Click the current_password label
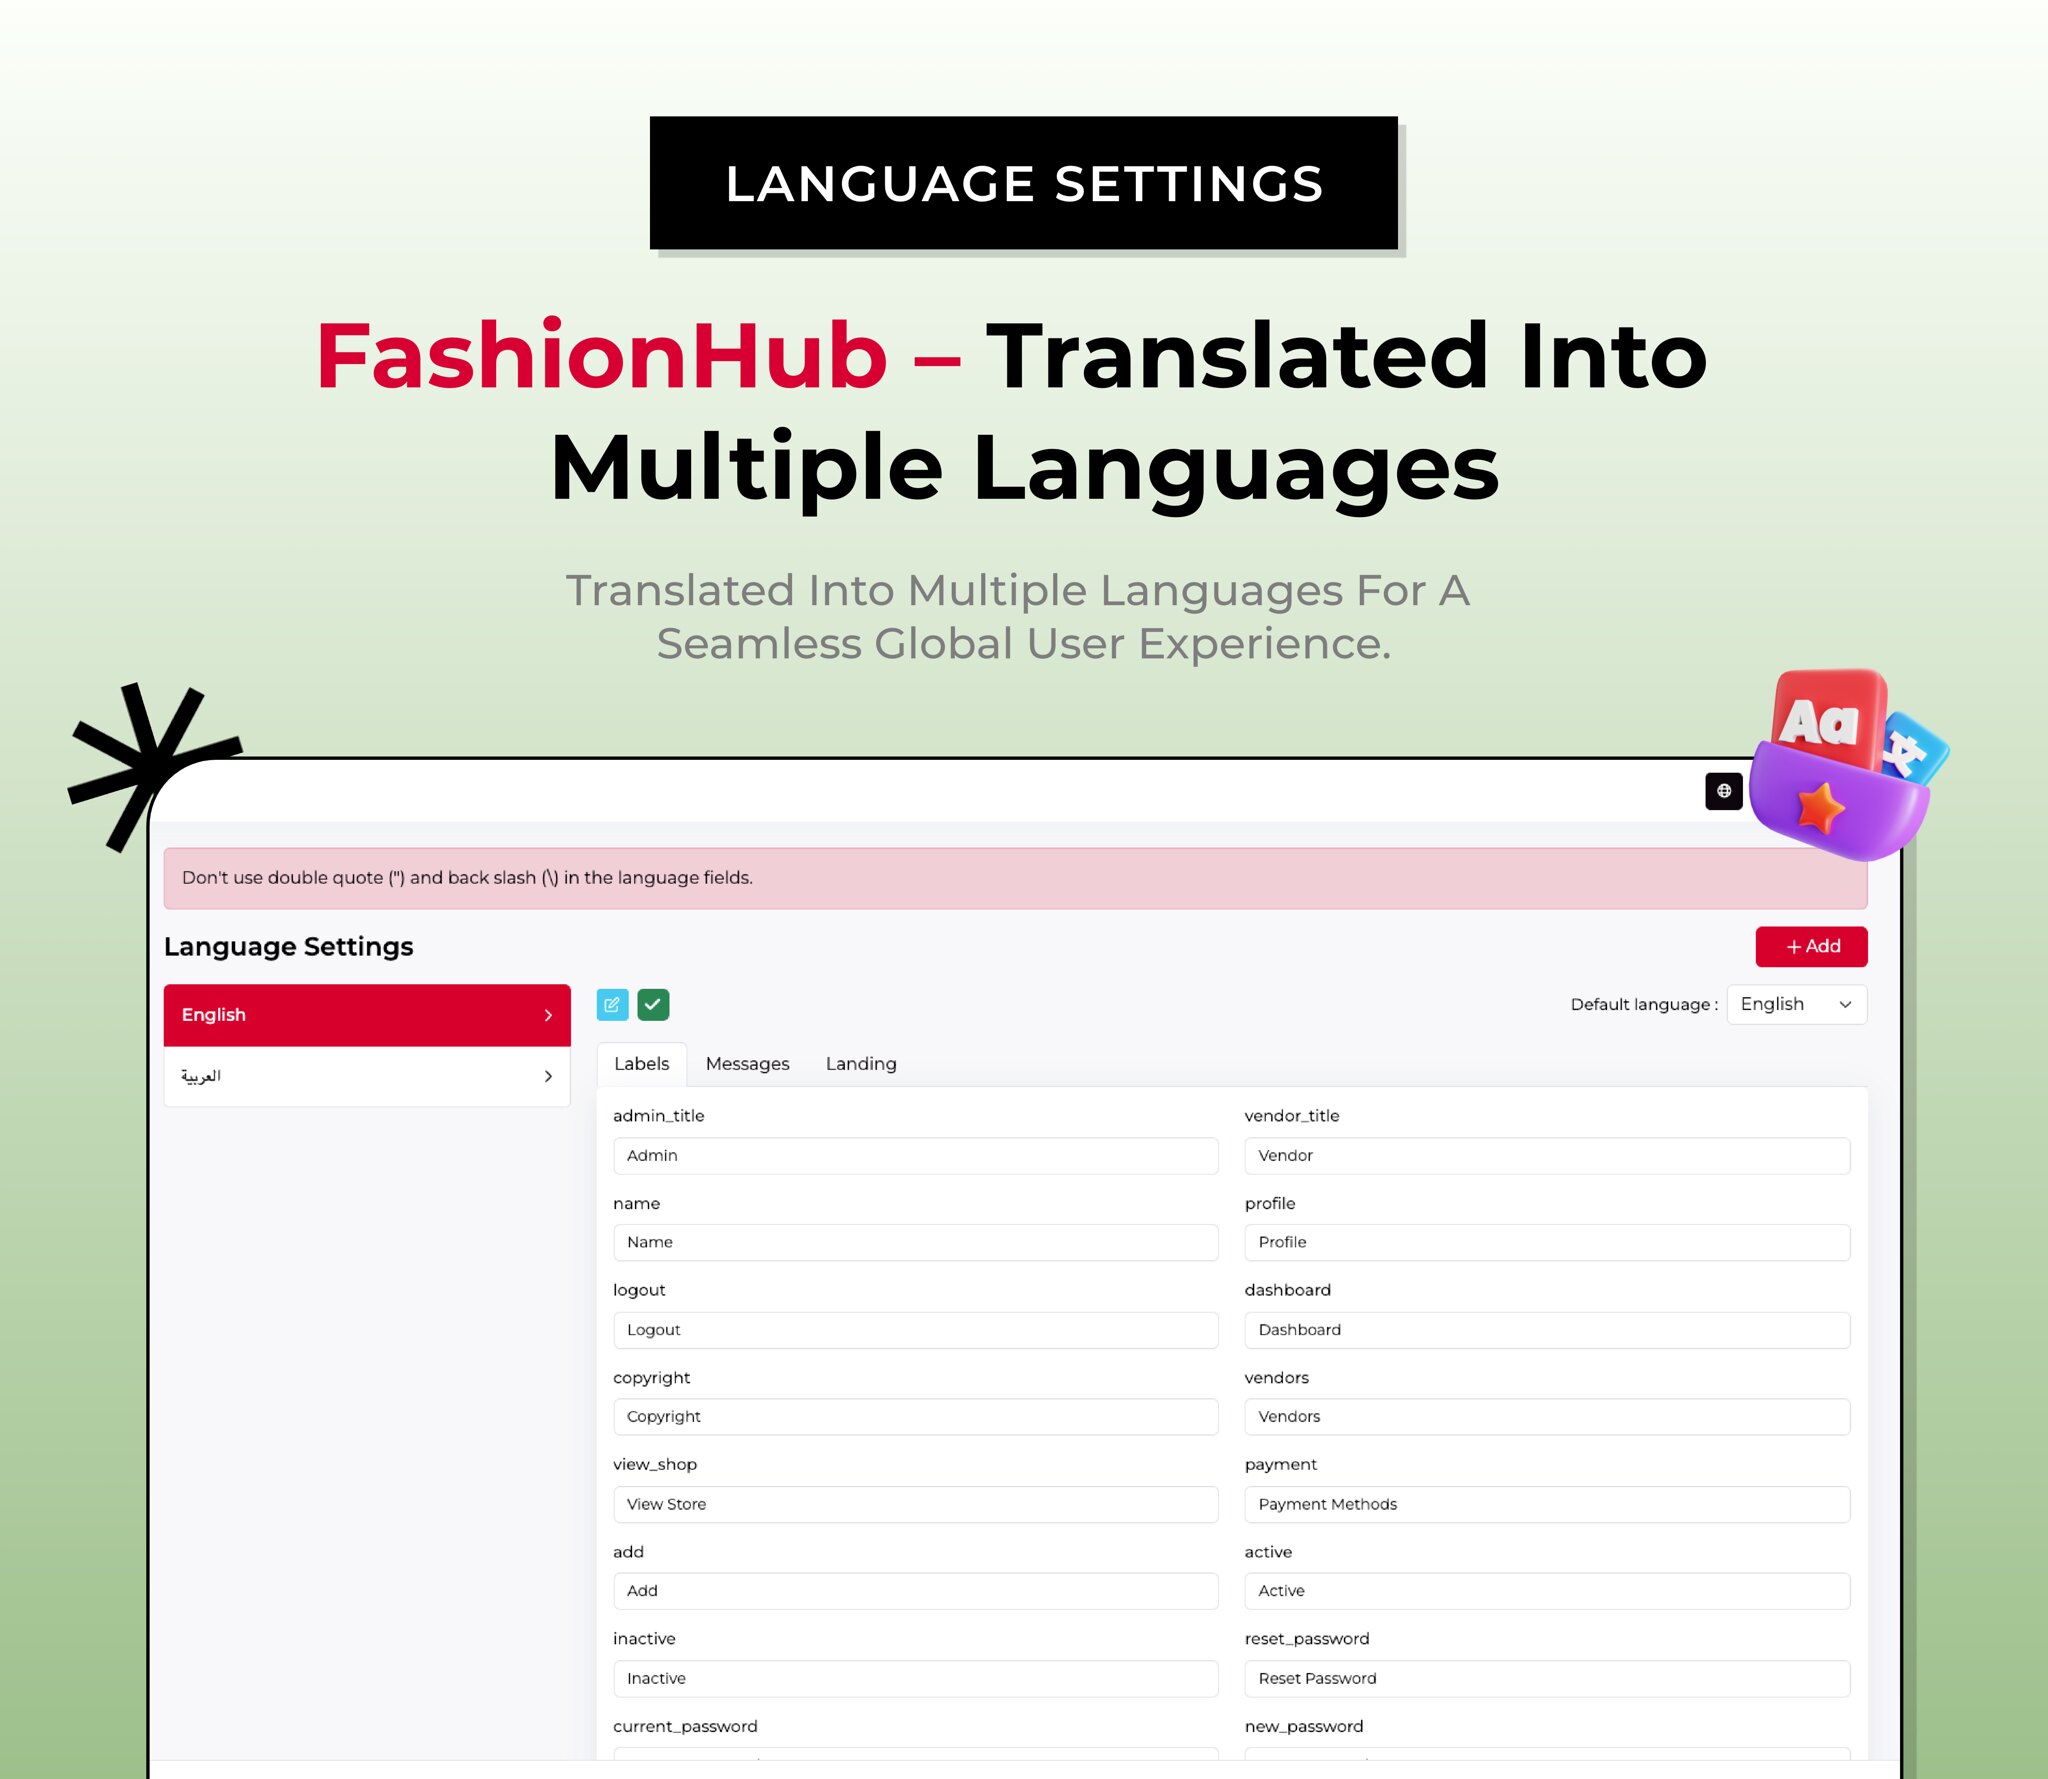2048x1779 pixels. pos(685,1726)
